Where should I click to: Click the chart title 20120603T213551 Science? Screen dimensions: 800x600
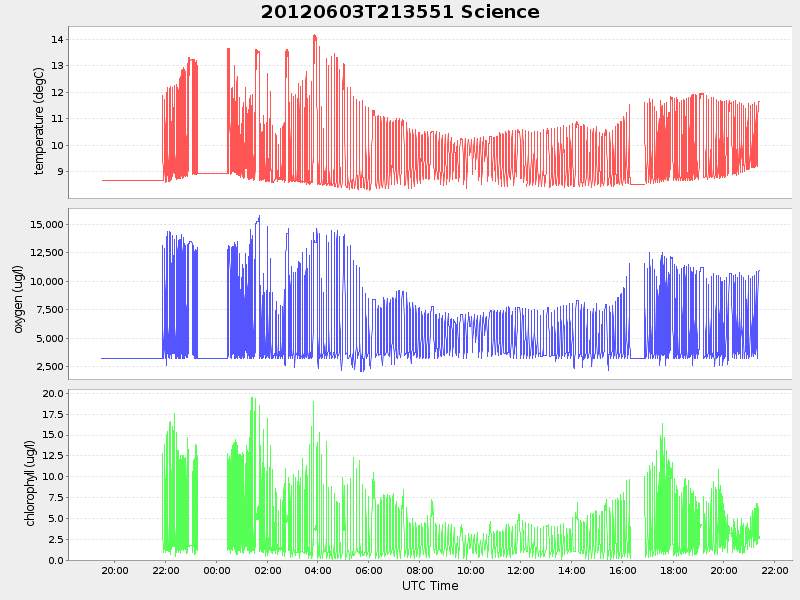point(400,12)
